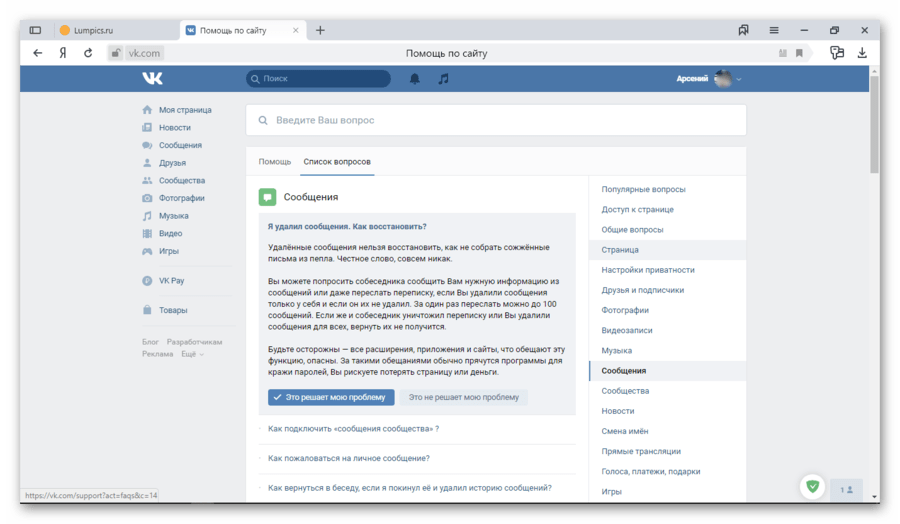Select the Список вопросов tab
This screenshot has height=524, width=900.
pyautogui.click(x=337, y=162)
